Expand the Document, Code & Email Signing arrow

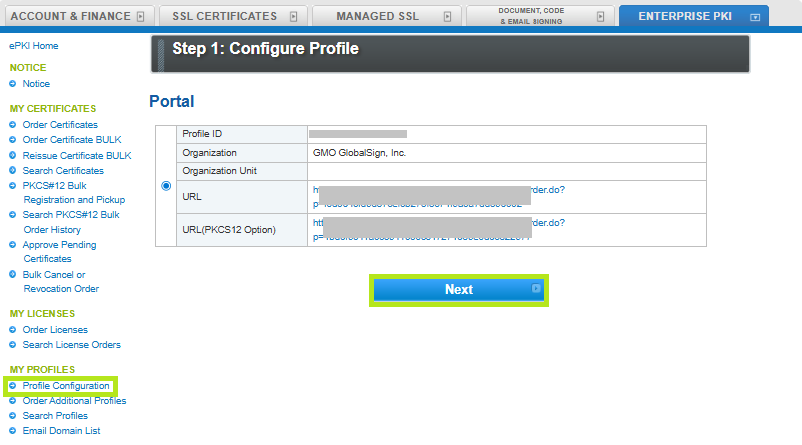(600, 17)
